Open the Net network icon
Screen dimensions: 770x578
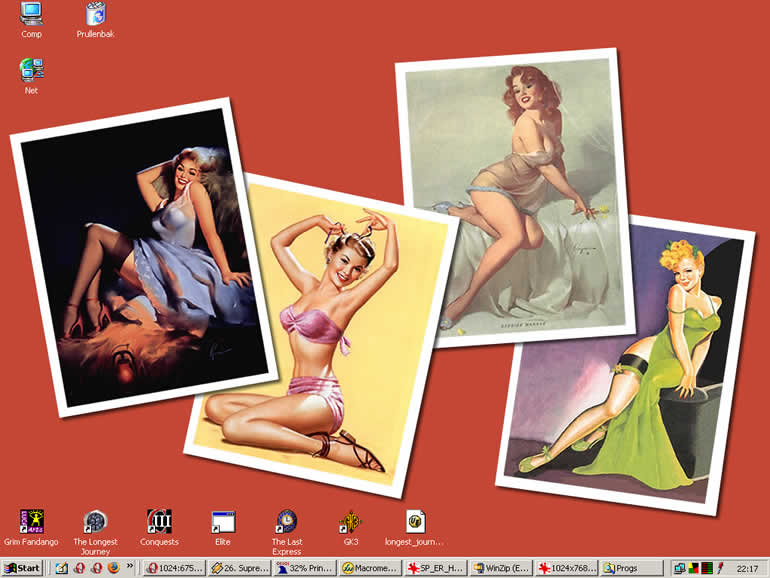[x=31, y=70]
